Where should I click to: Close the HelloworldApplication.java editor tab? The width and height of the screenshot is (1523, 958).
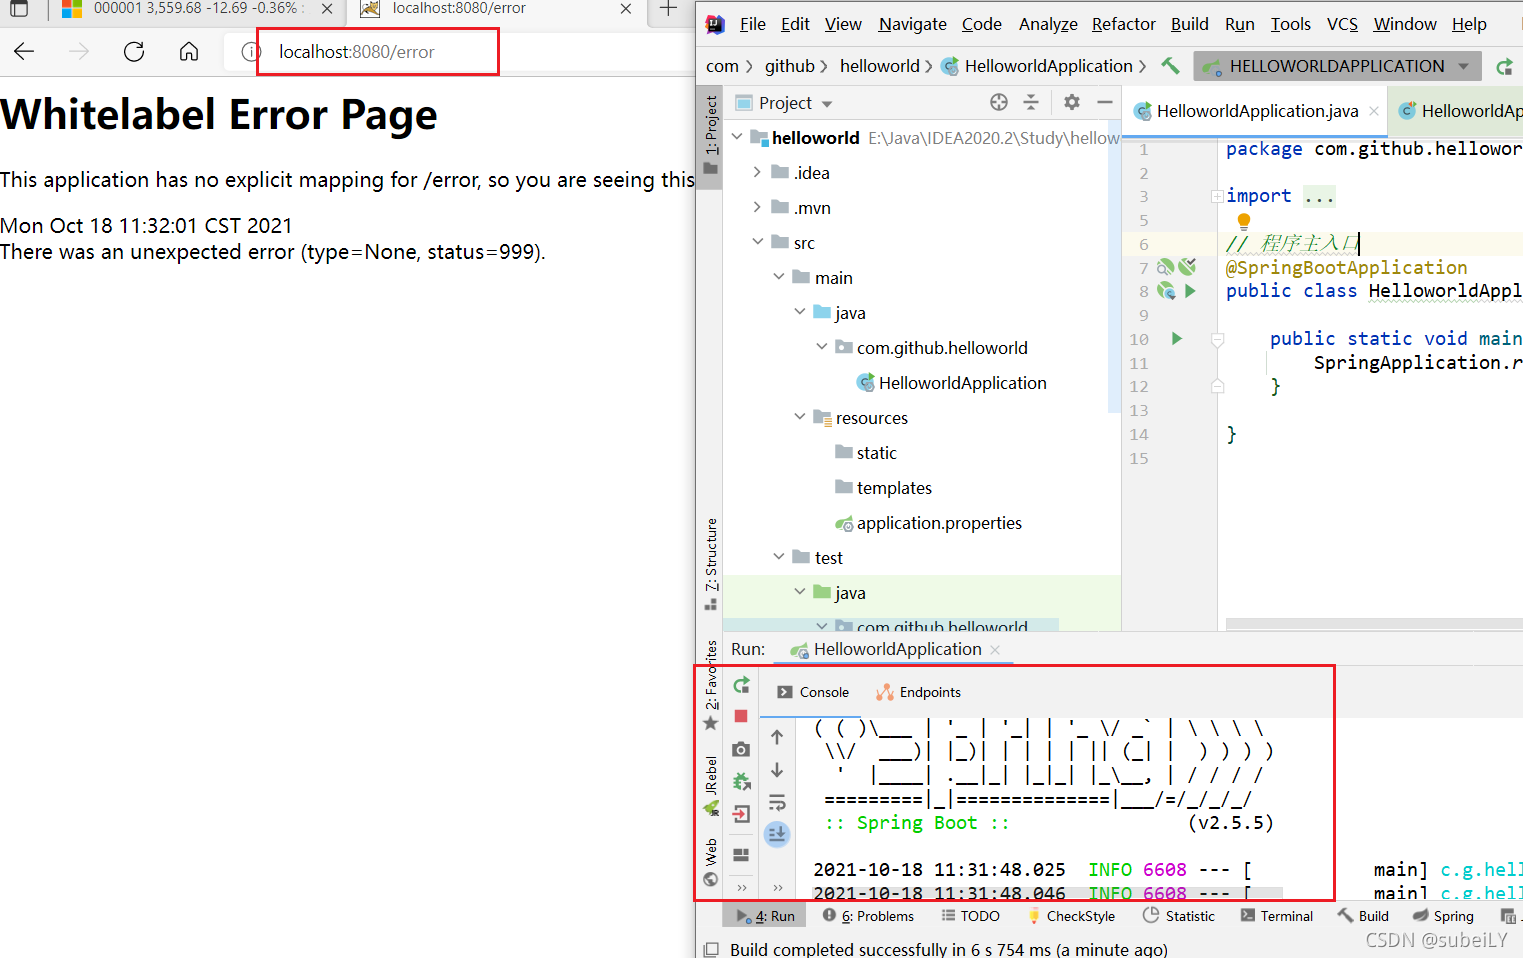point(1374,111)
